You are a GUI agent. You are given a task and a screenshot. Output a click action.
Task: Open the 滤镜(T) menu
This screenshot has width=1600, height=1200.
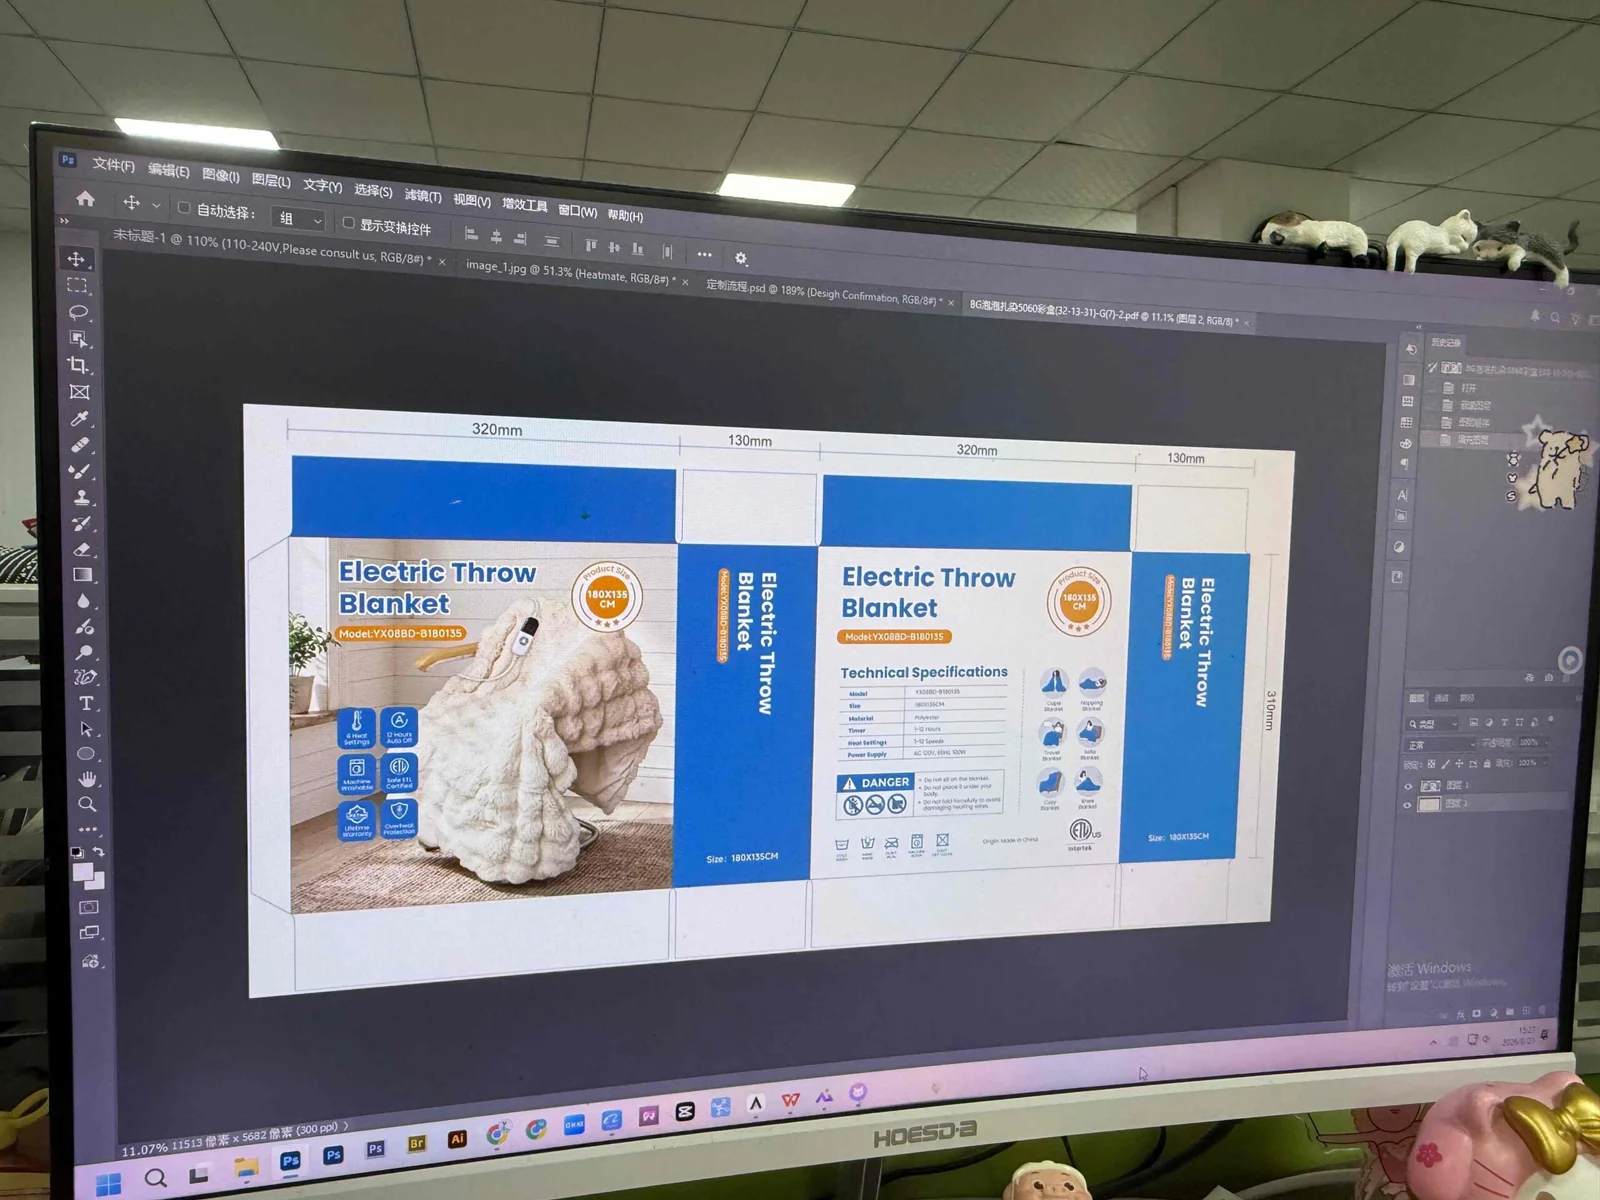click(422, 195)
